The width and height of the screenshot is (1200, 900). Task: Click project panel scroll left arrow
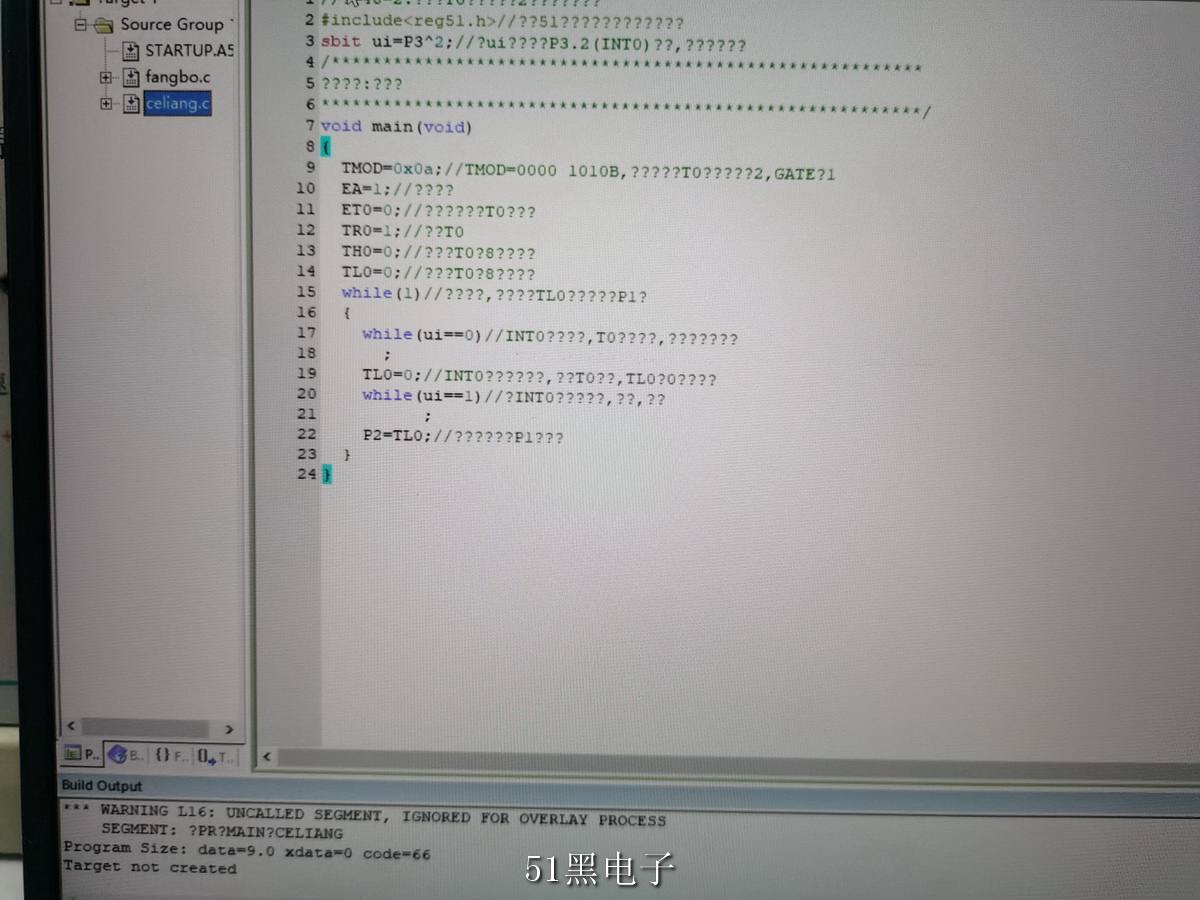(x=71, y=727)
